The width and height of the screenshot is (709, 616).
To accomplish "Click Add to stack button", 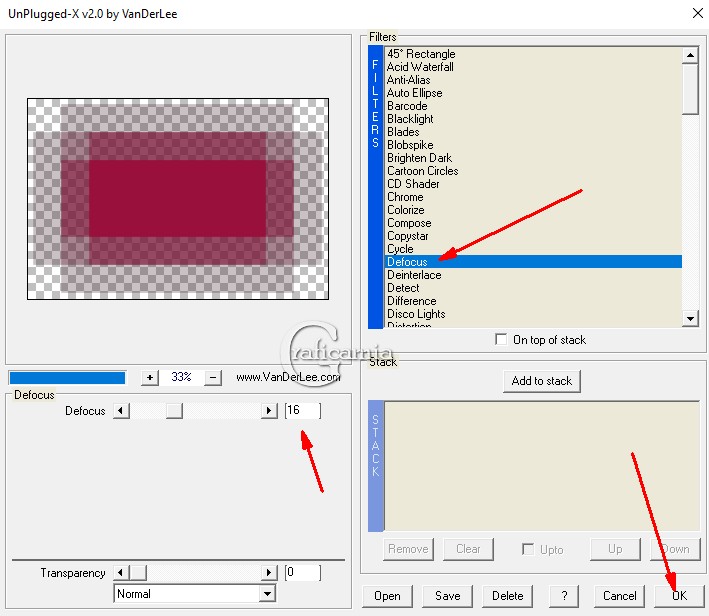I will pos(542,381).
